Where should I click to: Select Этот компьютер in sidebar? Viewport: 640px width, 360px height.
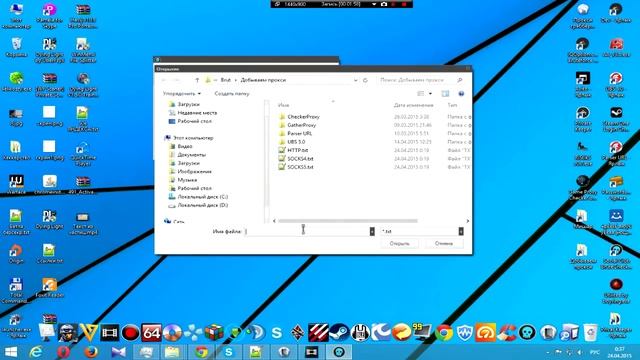pyautogui.click(x=193, y=138)
